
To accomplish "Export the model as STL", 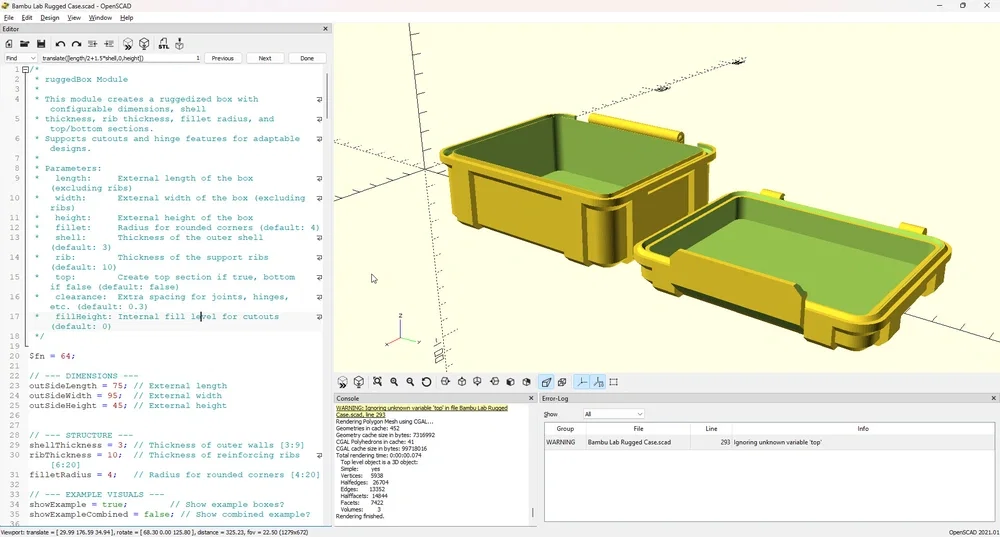I will pos(163,44).
